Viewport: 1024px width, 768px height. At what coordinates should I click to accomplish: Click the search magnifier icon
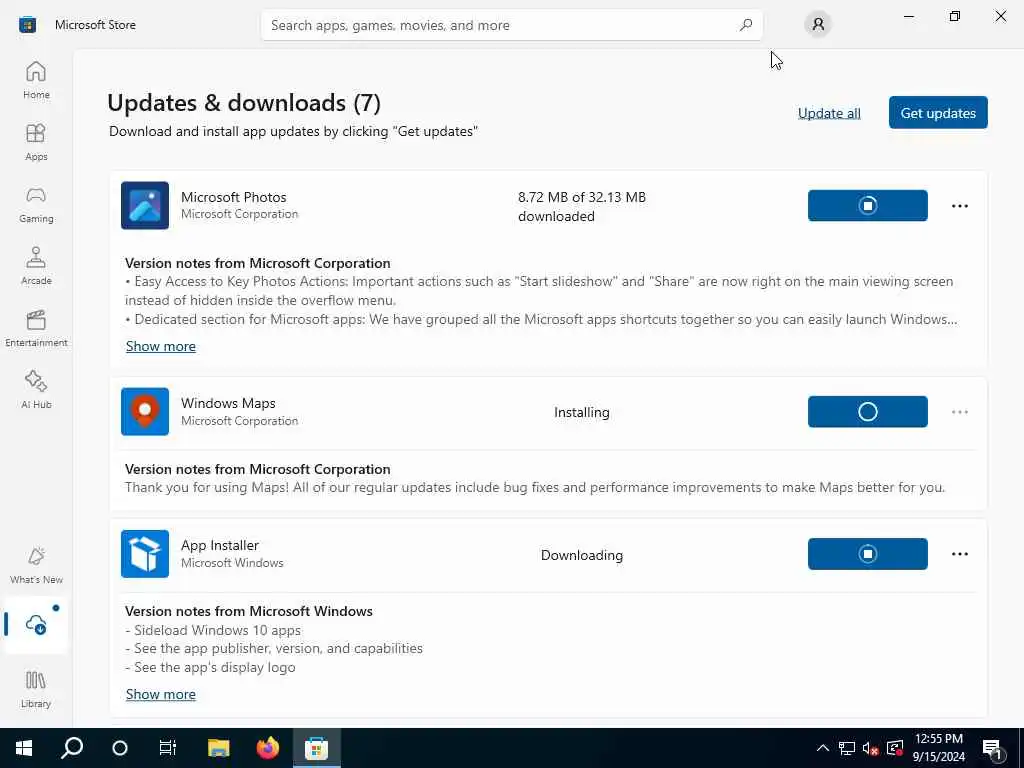click(746, 25)
